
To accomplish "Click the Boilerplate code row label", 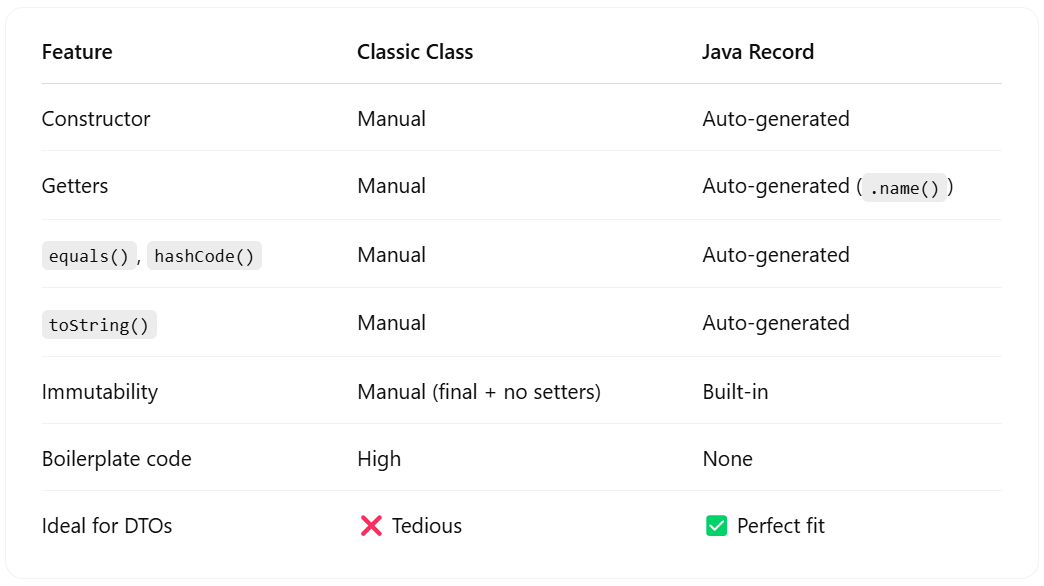I will click(117, 459).
